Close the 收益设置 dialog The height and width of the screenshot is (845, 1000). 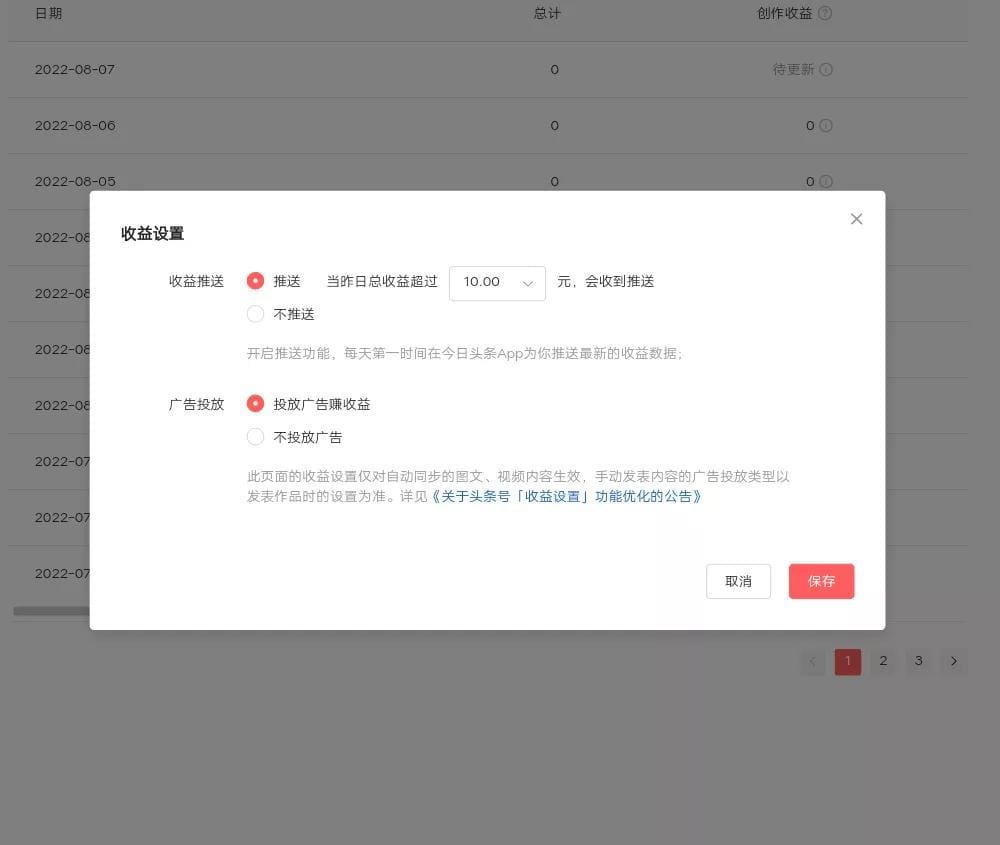[x=856, y=218]
